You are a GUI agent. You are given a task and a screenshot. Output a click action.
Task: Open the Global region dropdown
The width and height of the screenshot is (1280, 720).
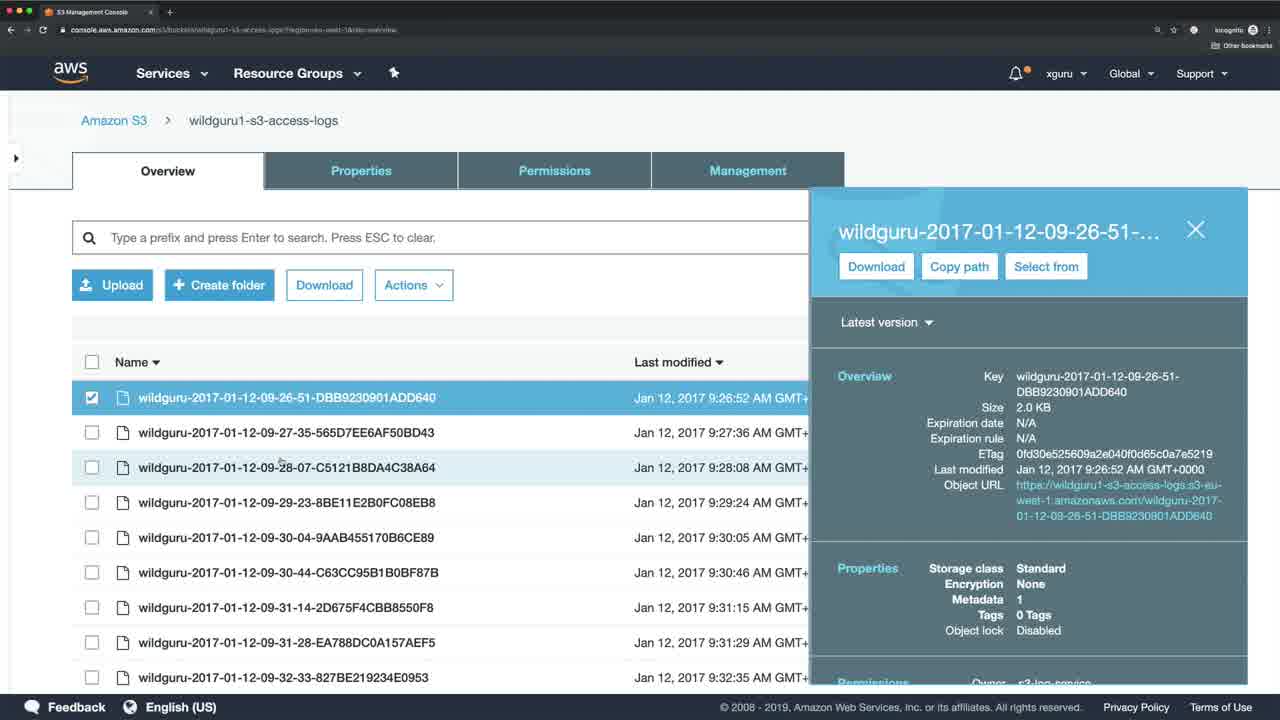1131,74
